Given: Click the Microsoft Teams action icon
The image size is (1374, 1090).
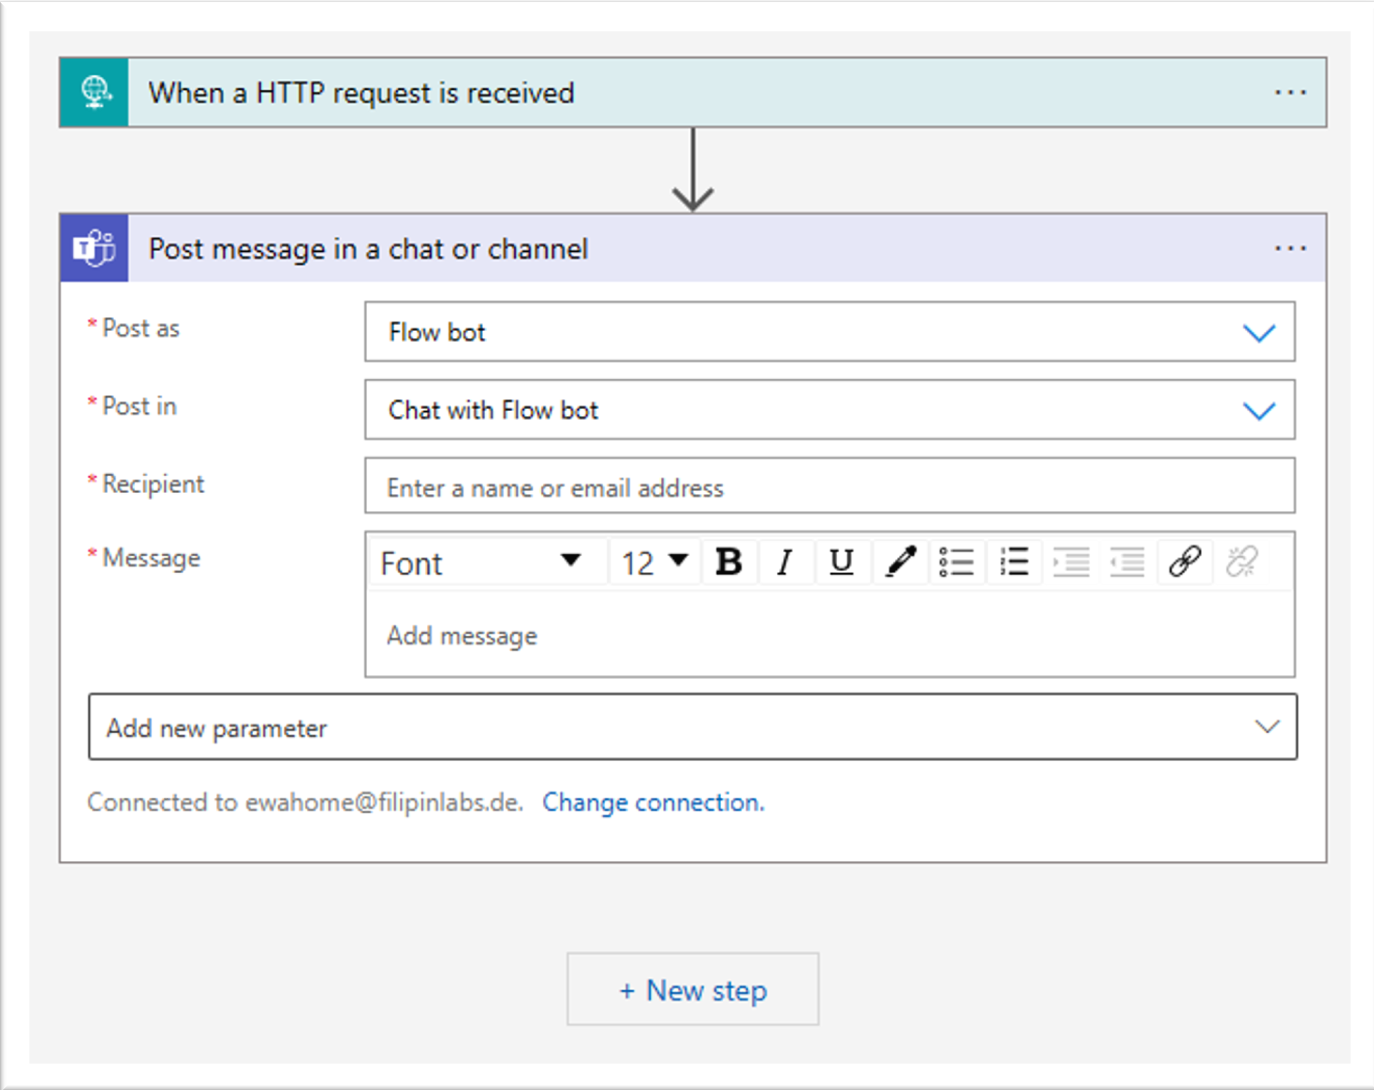Looking at the screenshot, I should pyautogui.click(x=95, y=248).
